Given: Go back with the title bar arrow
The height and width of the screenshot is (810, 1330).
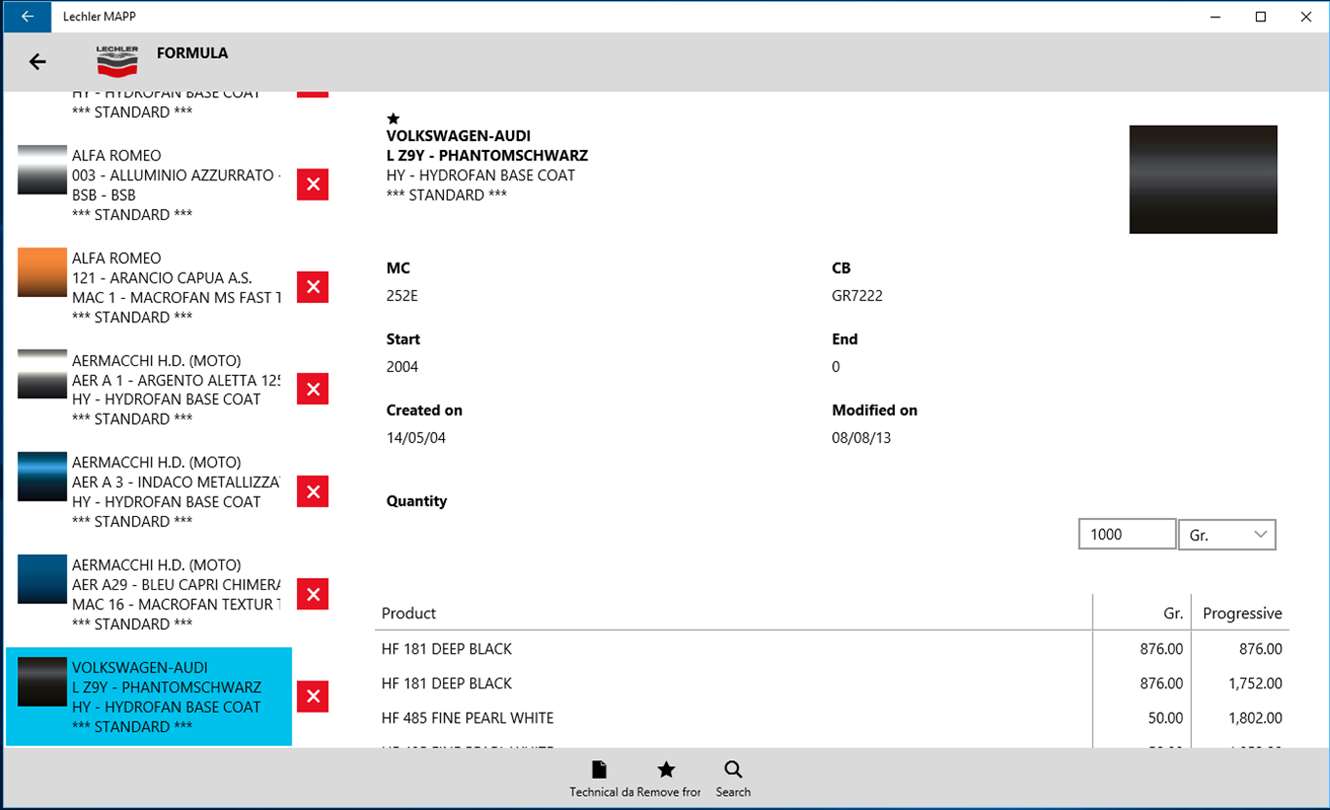Looking at the screenshot, I should click(x=27, y=16).
